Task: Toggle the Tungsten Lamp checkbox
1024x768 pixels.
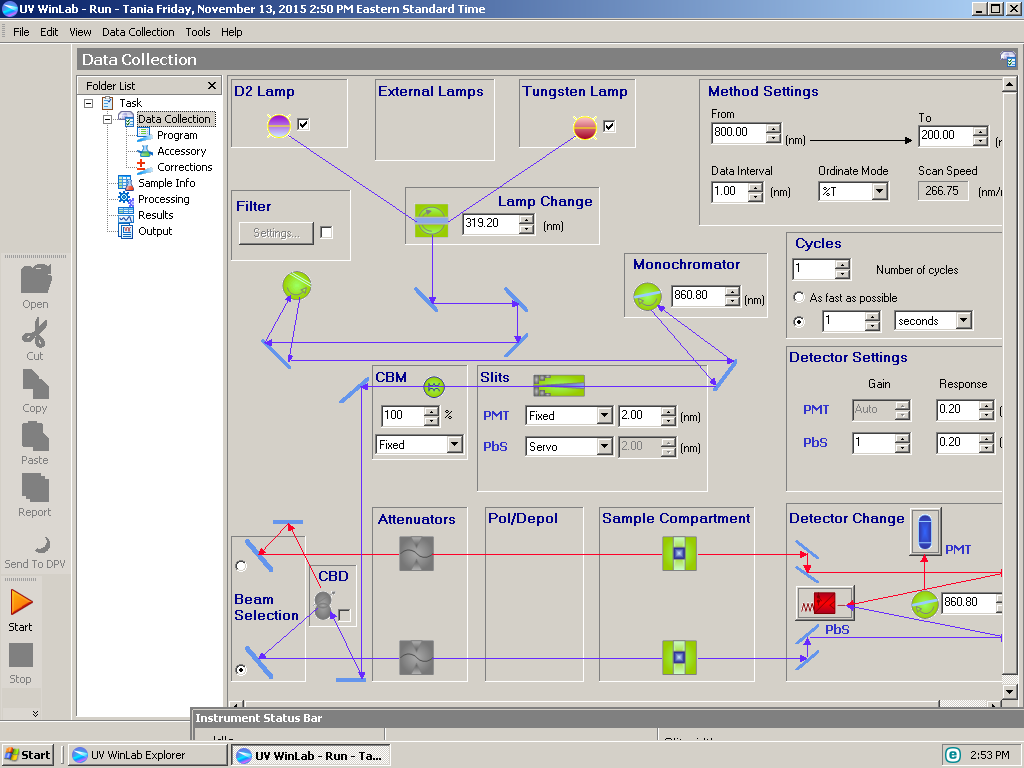Action: (609, 126)
